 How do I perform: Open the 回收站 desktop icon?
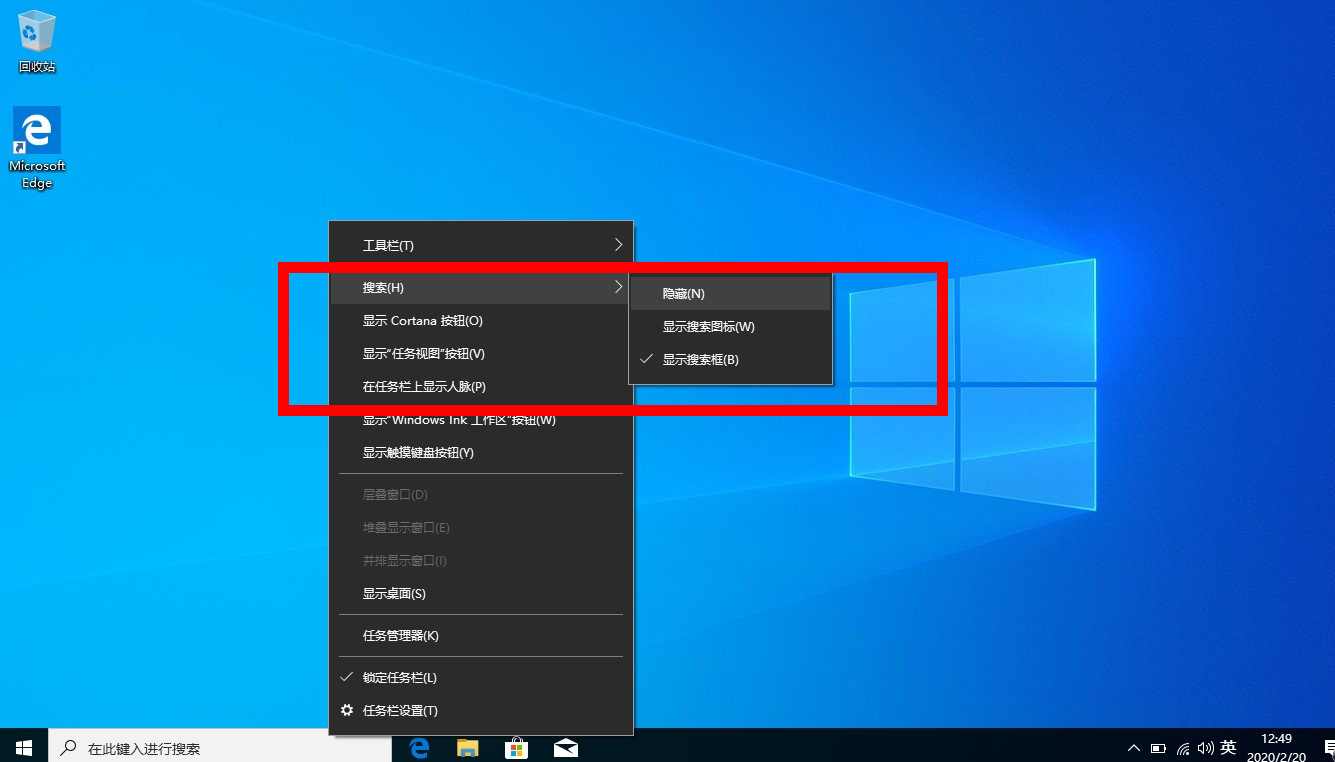36,38
